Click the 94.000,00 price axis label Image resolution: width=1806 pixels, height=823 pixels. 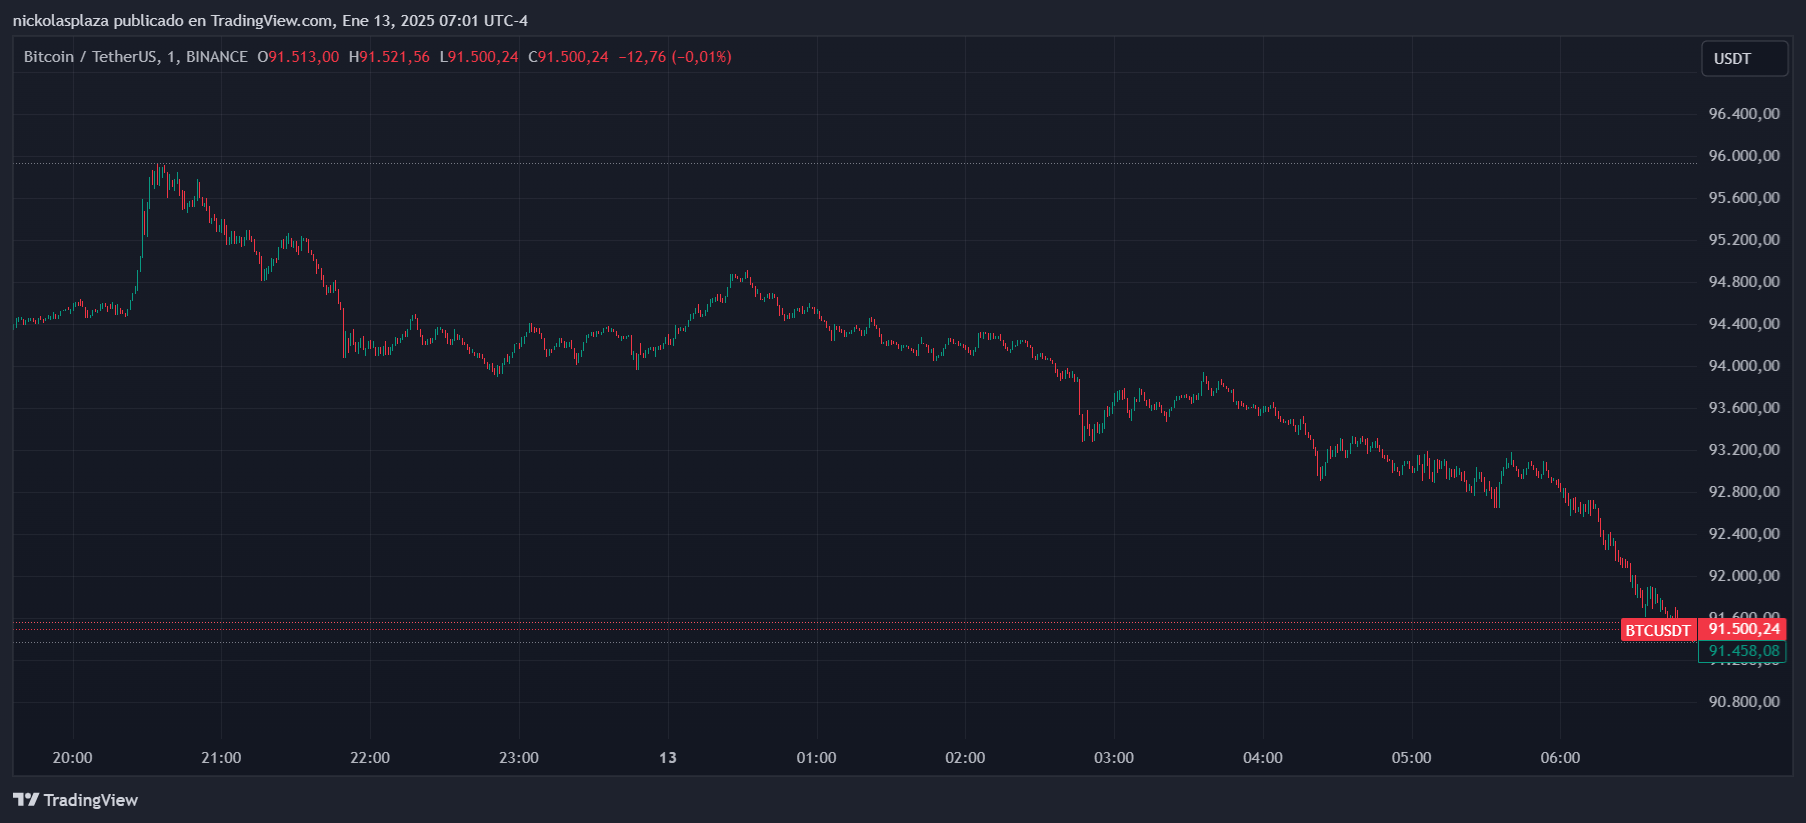point(1743,366)
